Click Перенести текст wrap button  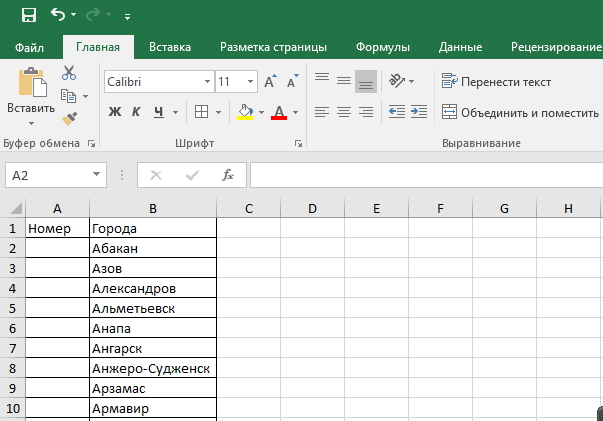point(496,82)
